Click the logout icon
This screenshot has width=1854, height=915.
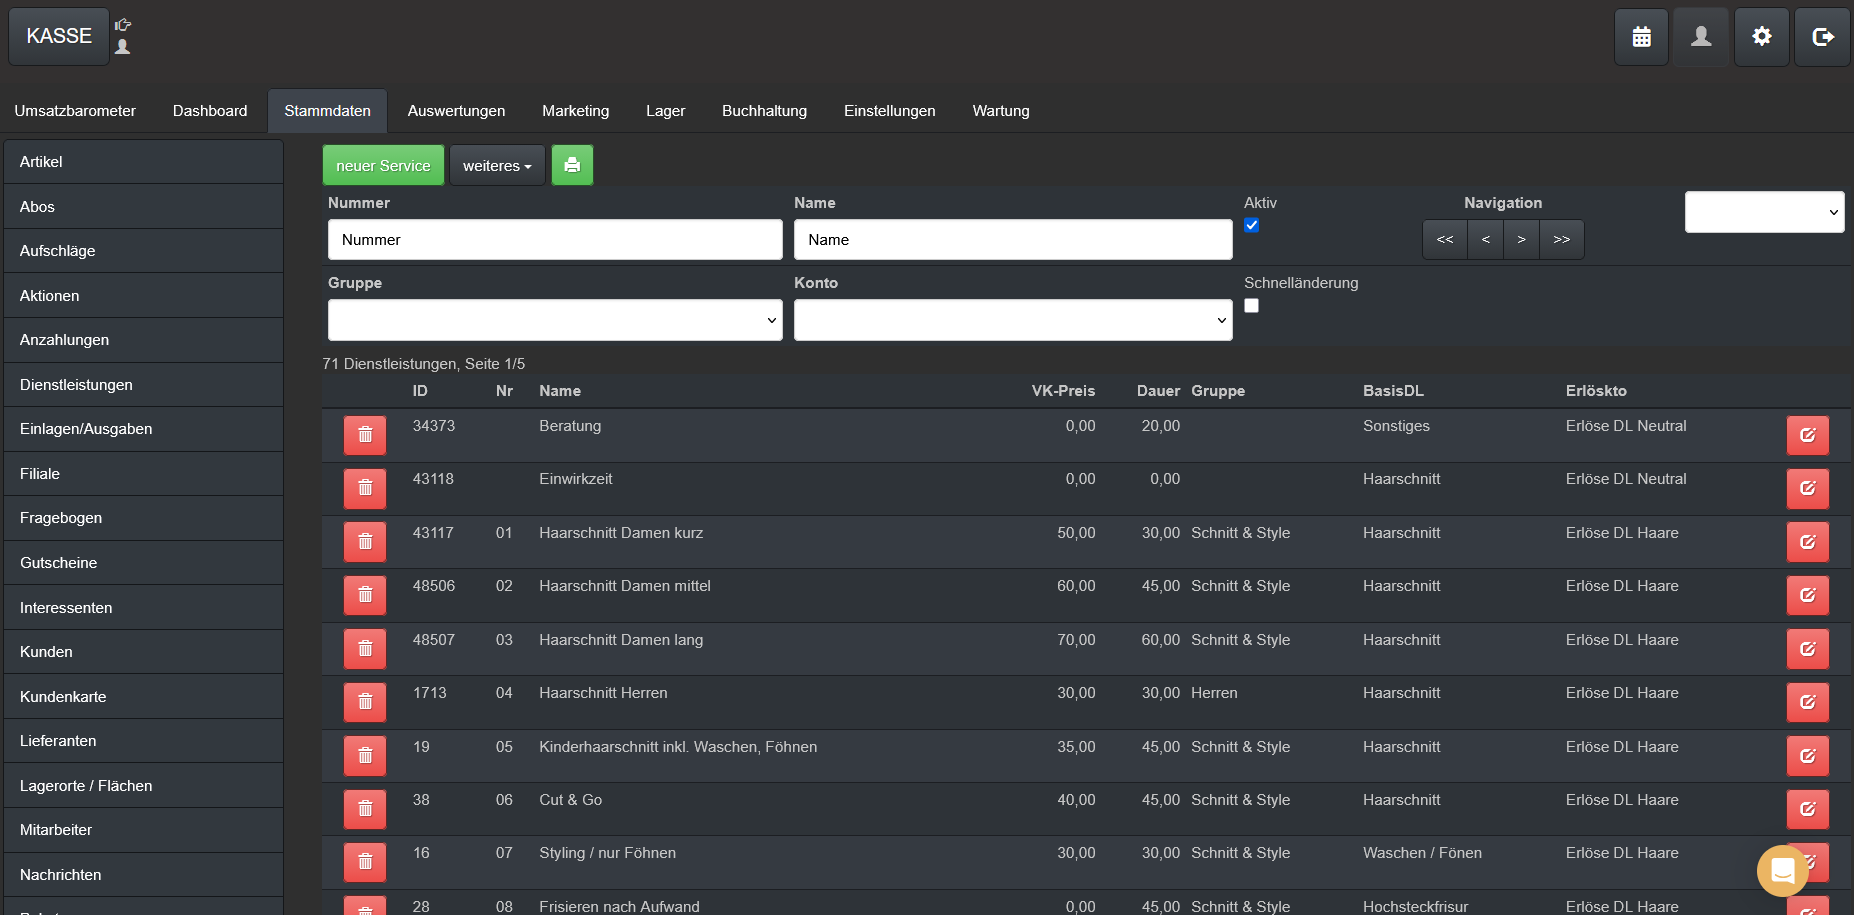[1822, 37]
